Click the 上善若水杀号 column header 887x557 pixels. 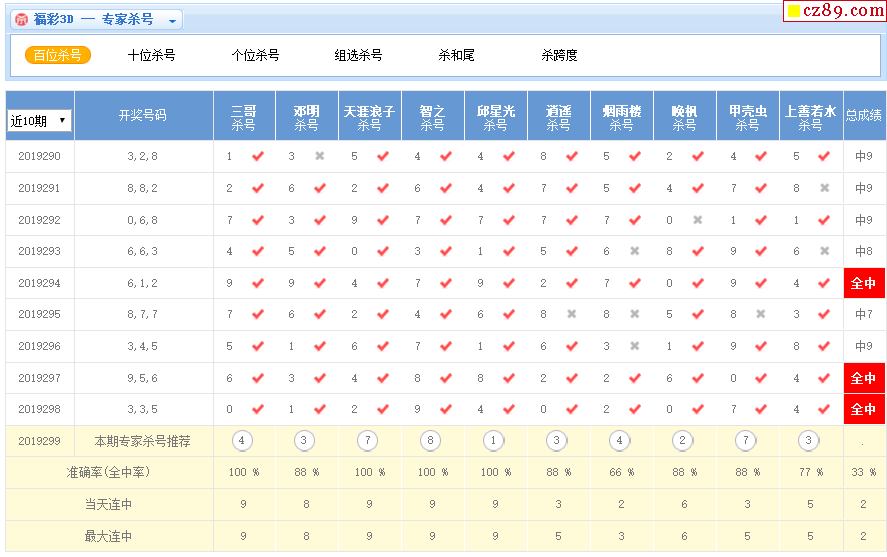click(811, 115)
